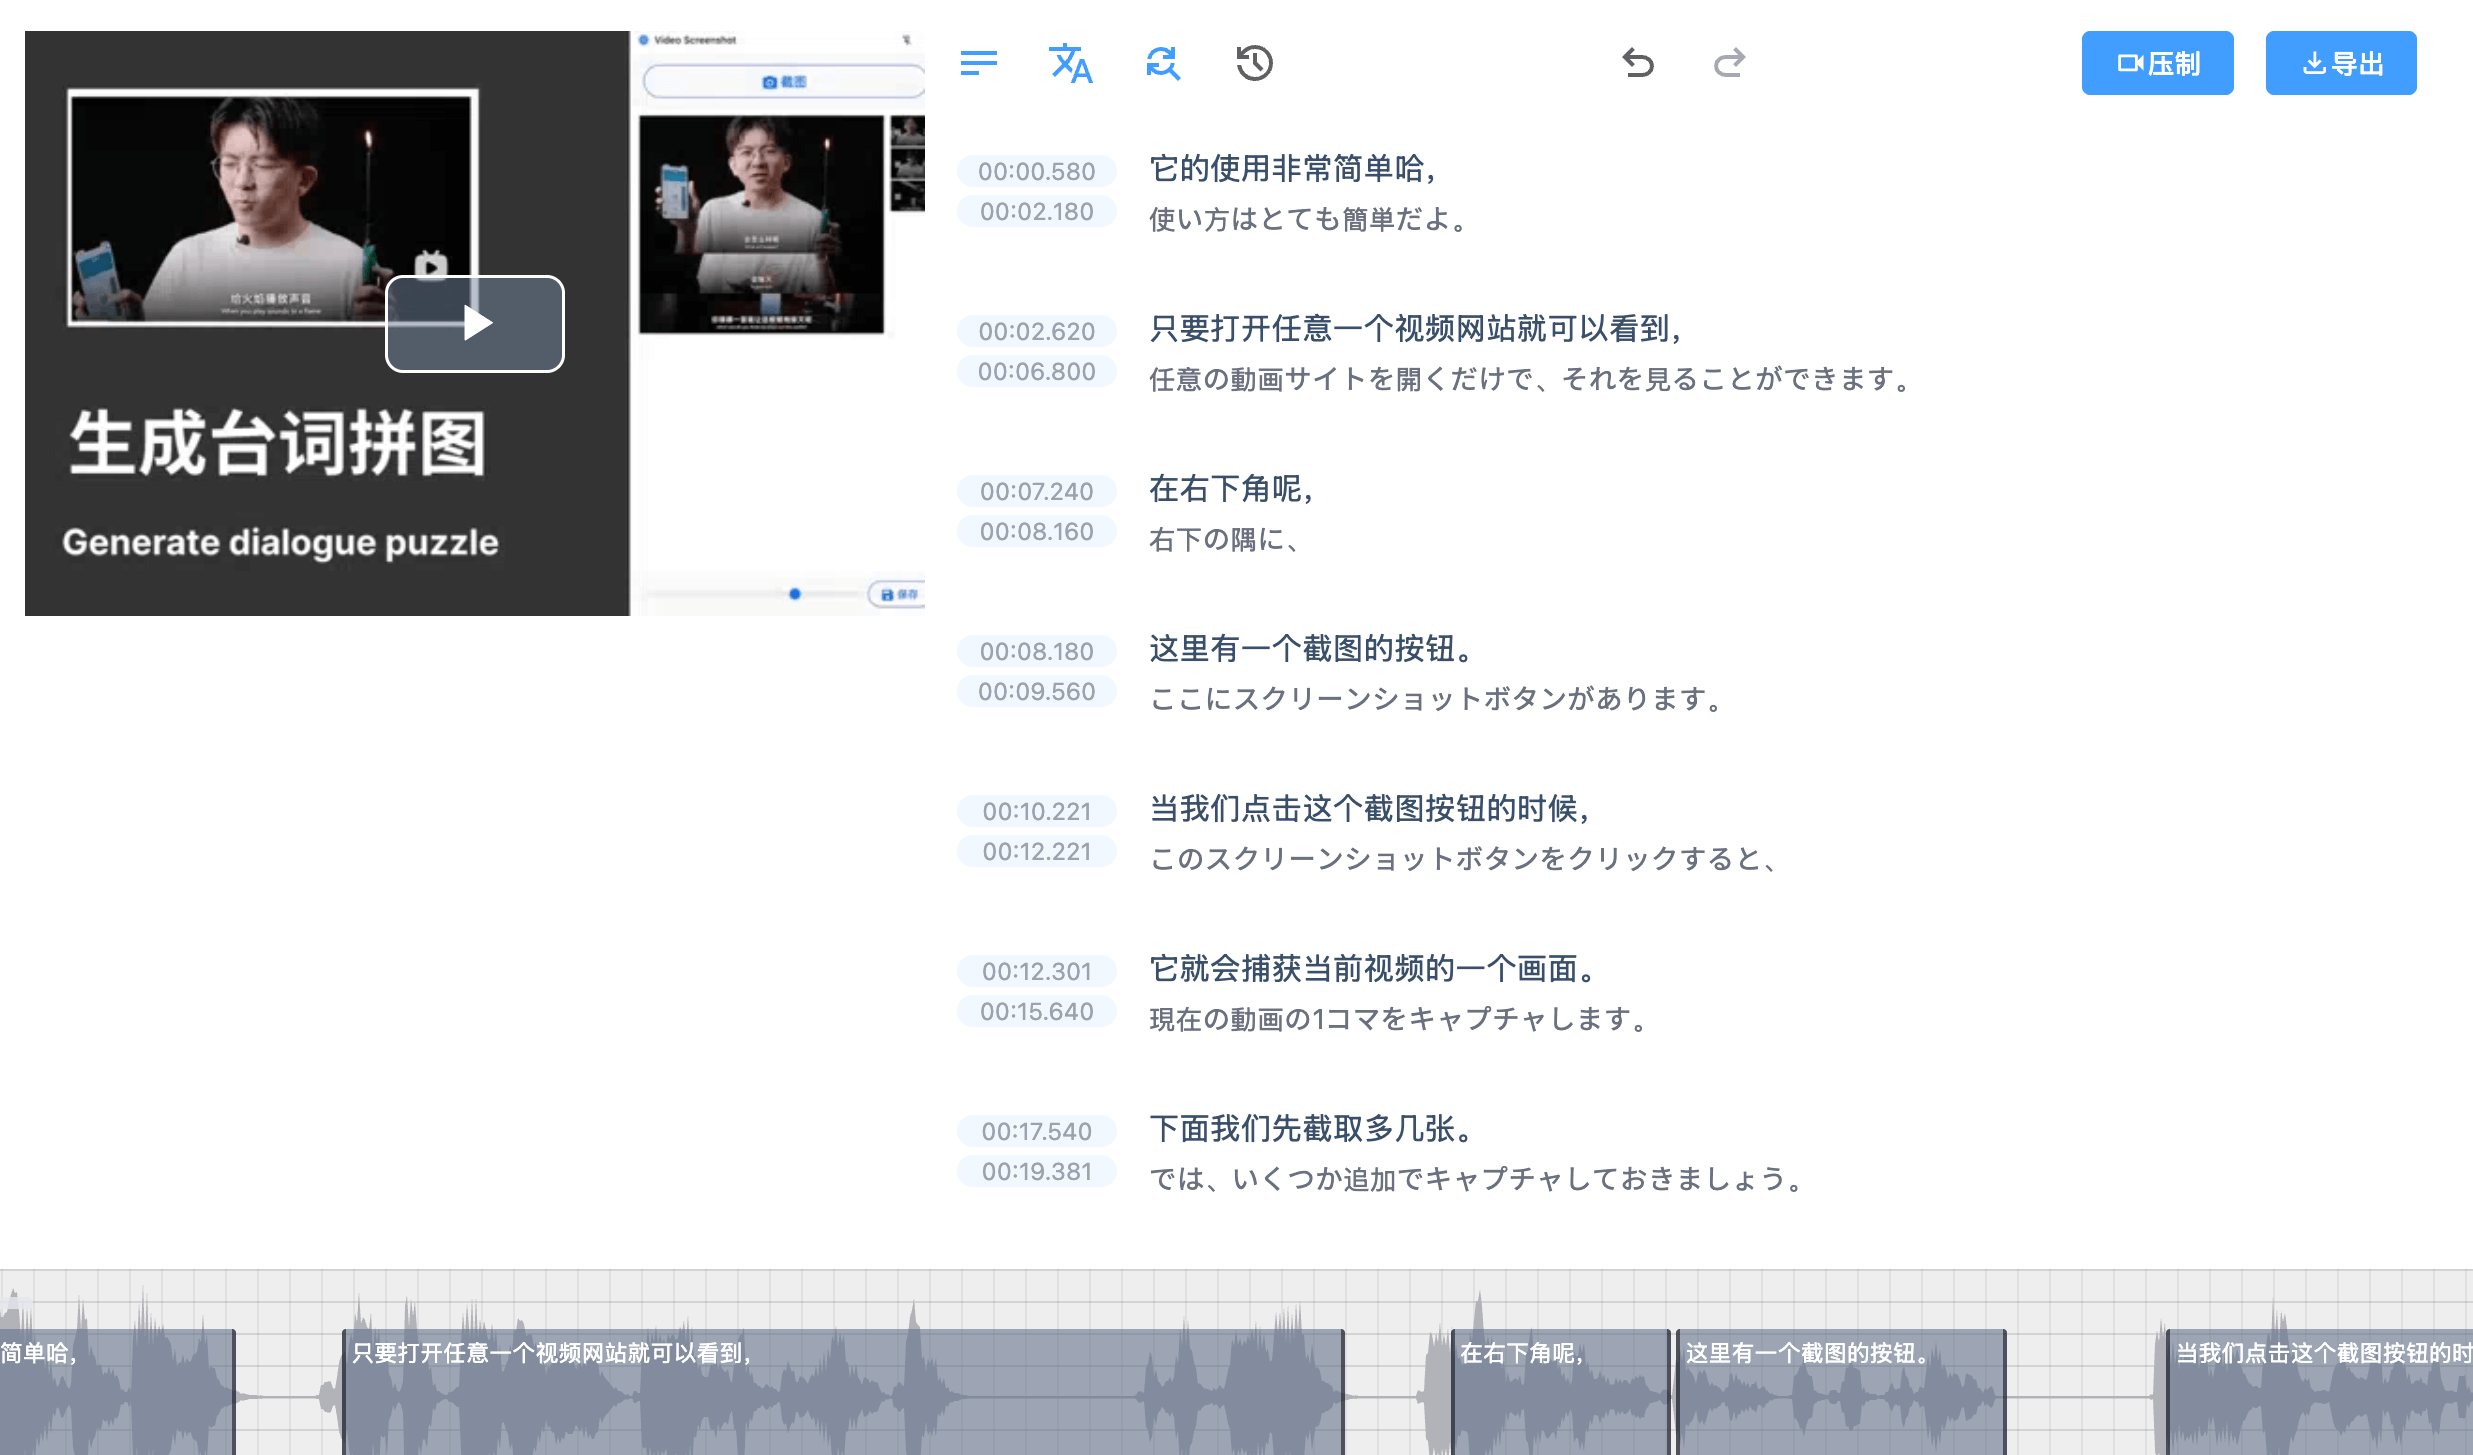This screenshot has width=2473, height=1455.
Task: Select waveform block 在右下角呢
Action: coord(1560,1392)
